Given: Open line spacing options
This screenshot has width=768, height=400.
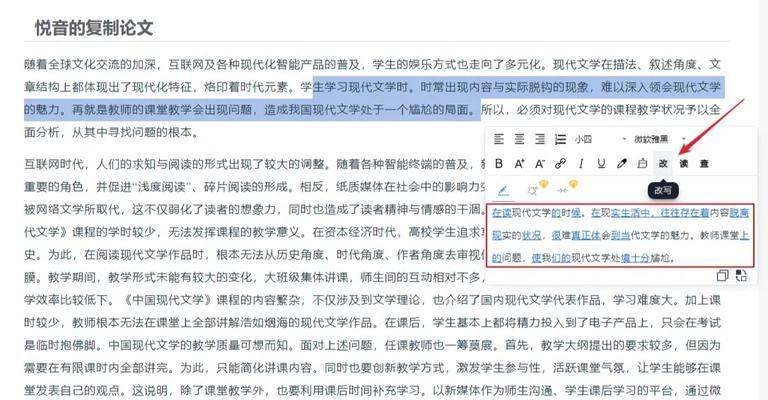Looking at the screenshot, I should click(x=560, y=140).
